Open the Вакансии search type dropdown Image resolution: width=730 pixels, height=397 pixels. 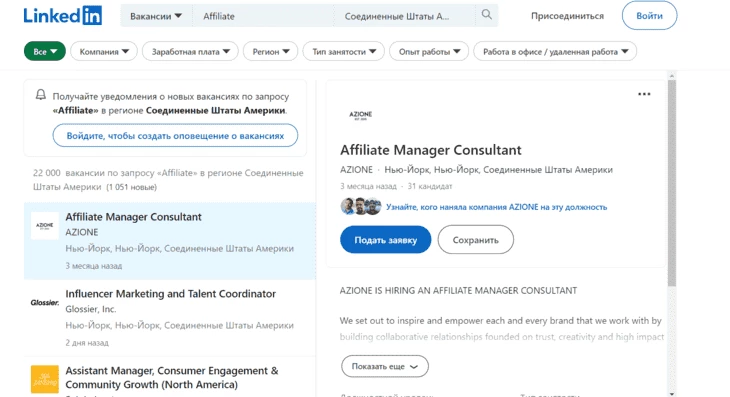pyautogui.click(x=156, y=16)
